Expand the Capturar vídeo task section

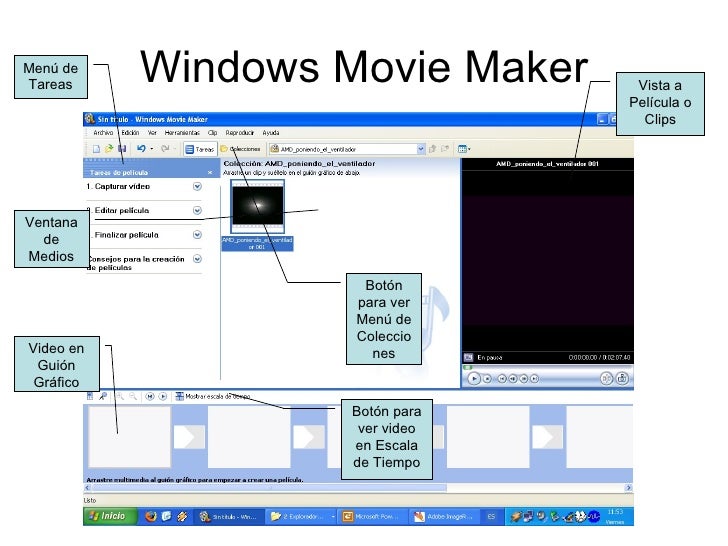[197, 186]
